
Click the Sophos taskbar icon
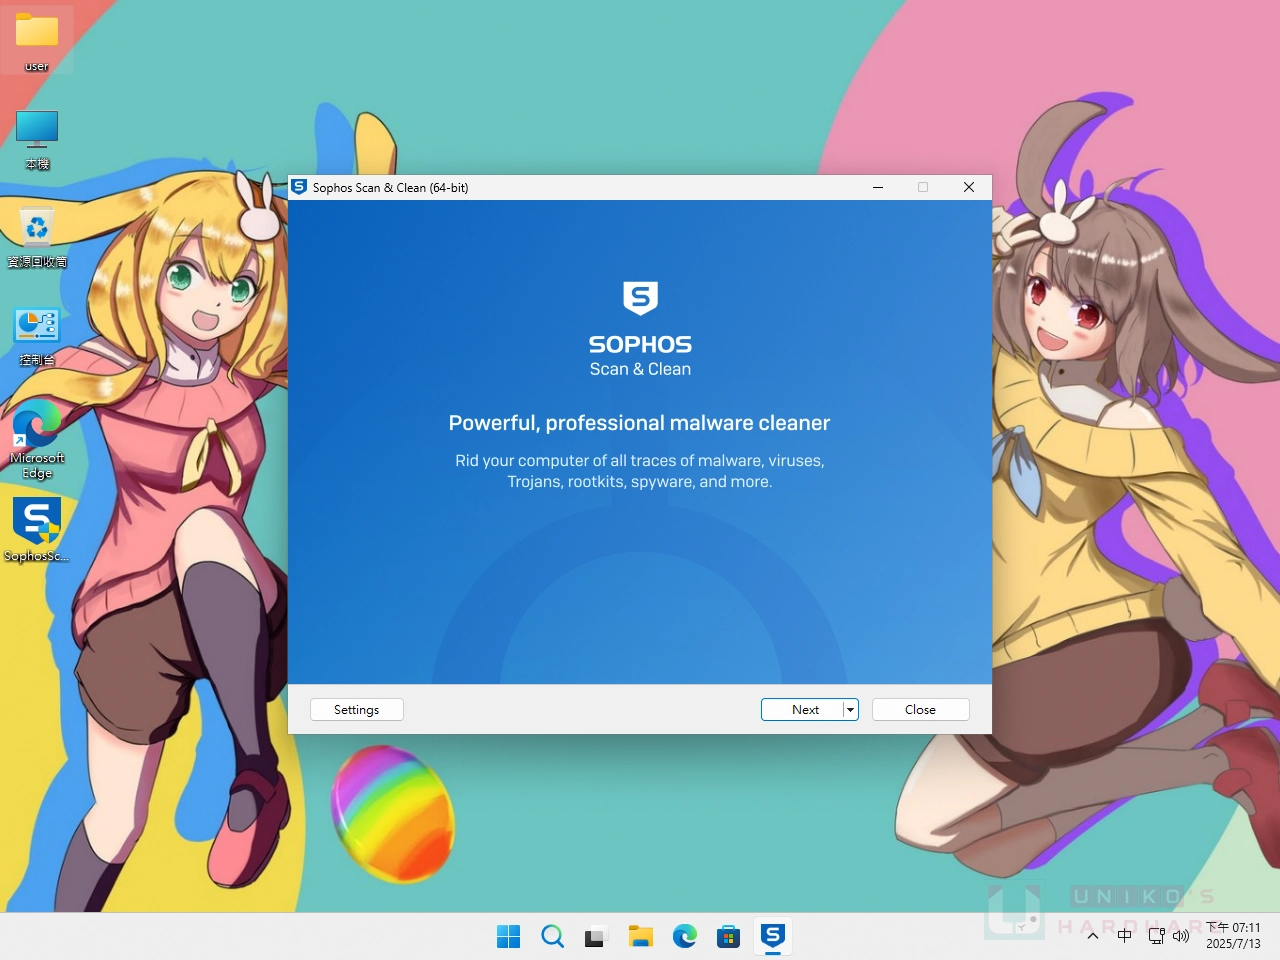[772, 936]
